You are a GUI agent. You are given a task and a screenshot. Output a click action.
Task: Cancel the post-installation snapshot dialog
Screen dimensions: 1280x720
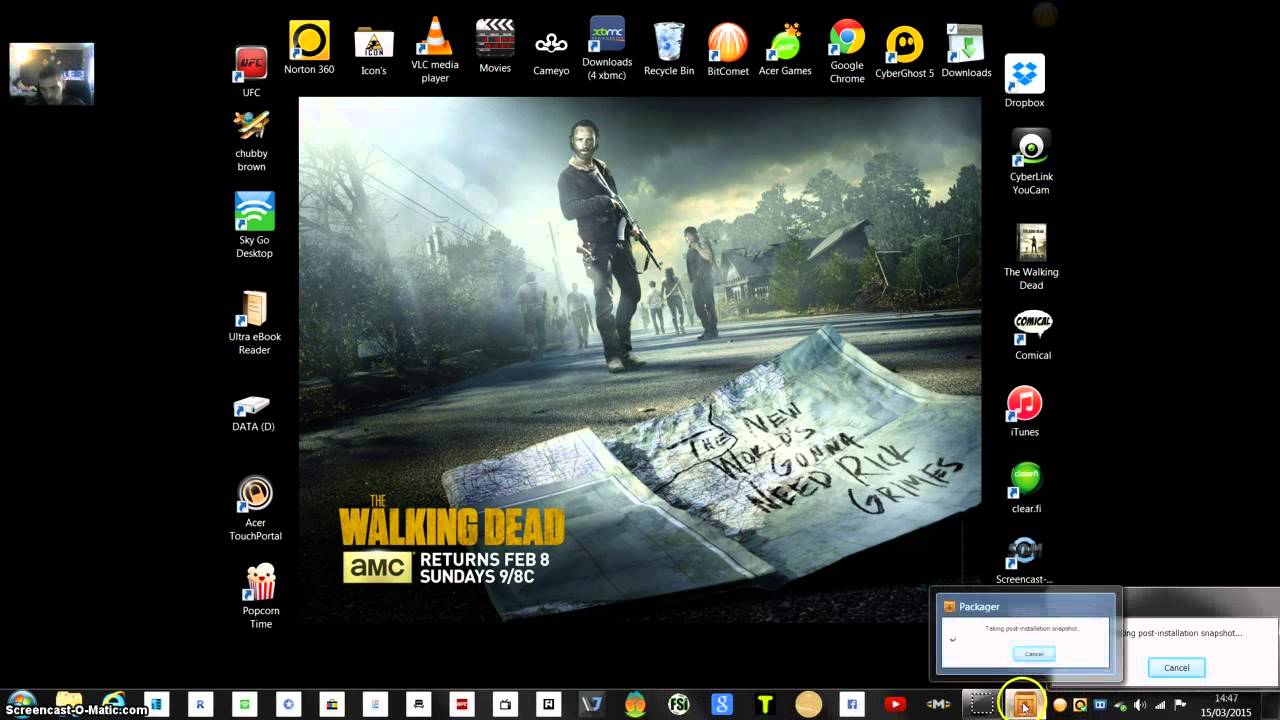[1176, 668]
